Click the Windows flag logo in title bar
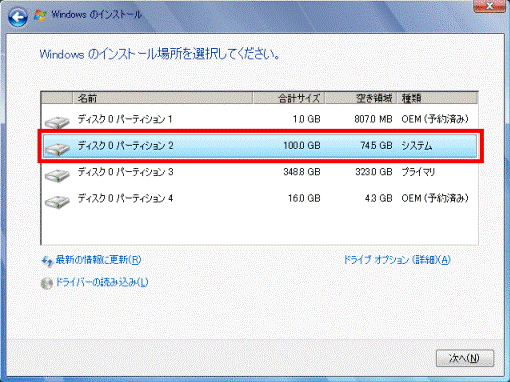 [x=40, y=15]
